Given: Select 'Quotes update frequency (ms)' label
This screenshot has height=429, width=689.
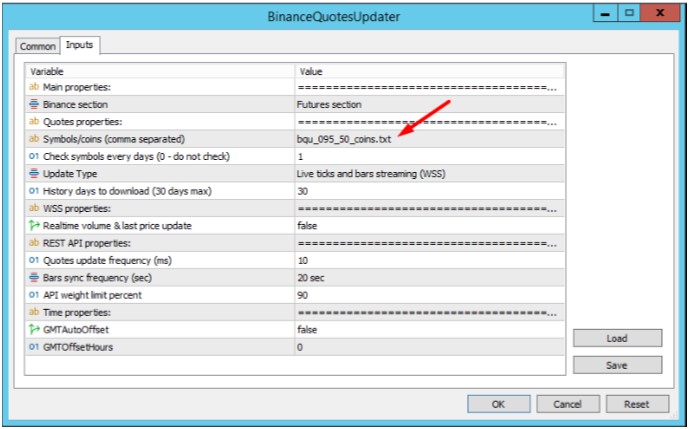Looking at the screenshot, I should pos(107,260).
